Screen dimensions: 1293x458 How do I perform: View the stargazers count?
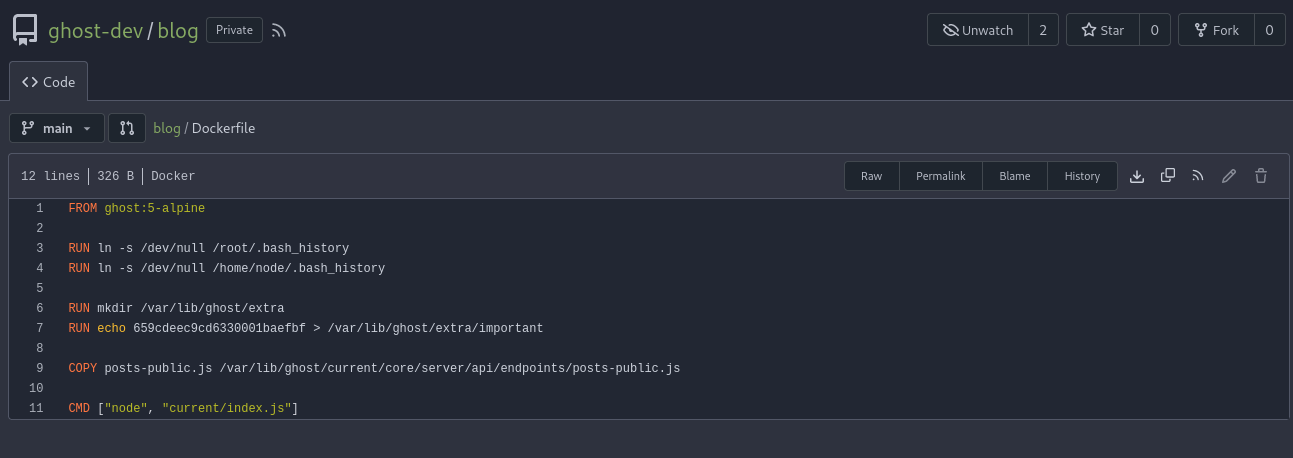coord(1154,30)
